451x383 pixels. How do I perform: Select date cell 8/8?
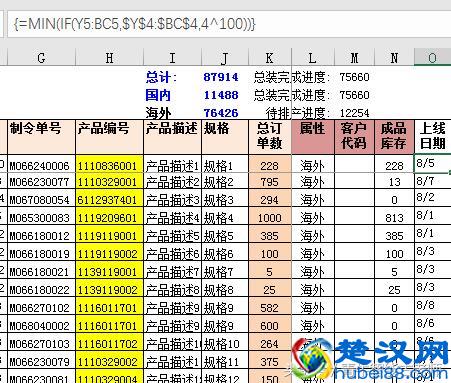pos(432,307)
